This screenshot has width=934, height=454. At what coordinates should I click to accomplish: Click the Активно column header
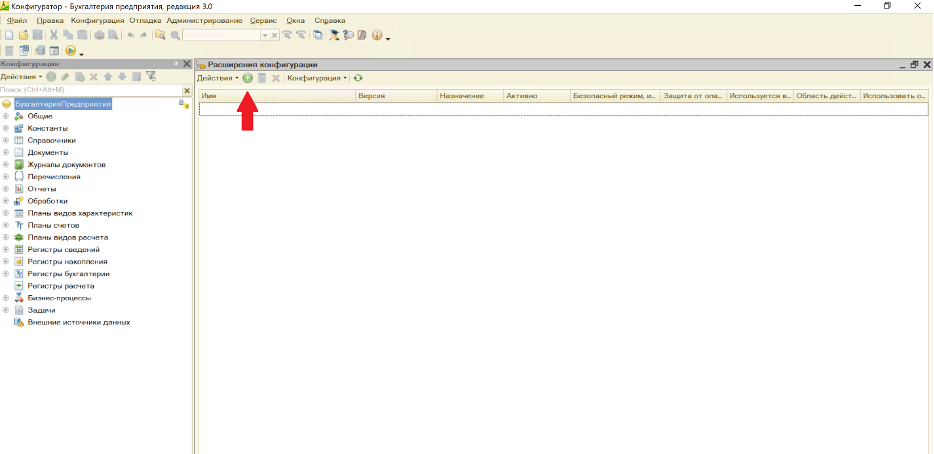tap(537, 95)
